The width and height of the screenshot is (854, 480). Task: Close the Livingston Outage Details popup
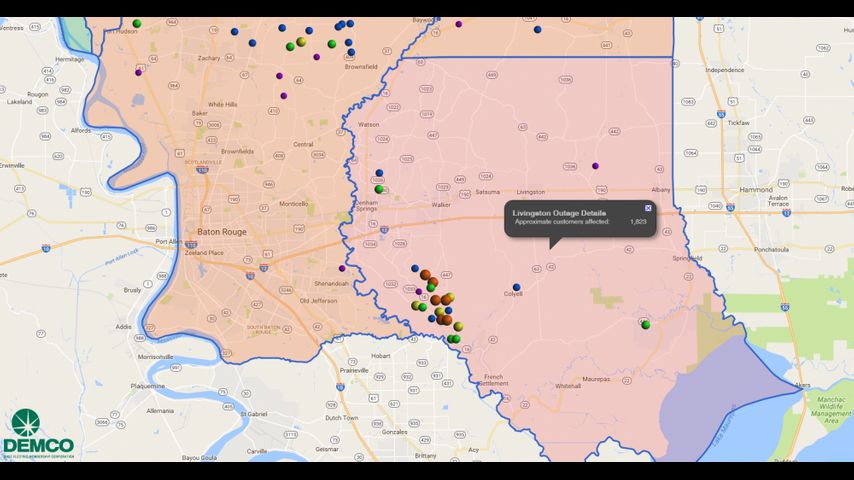[x=648, y=208]
